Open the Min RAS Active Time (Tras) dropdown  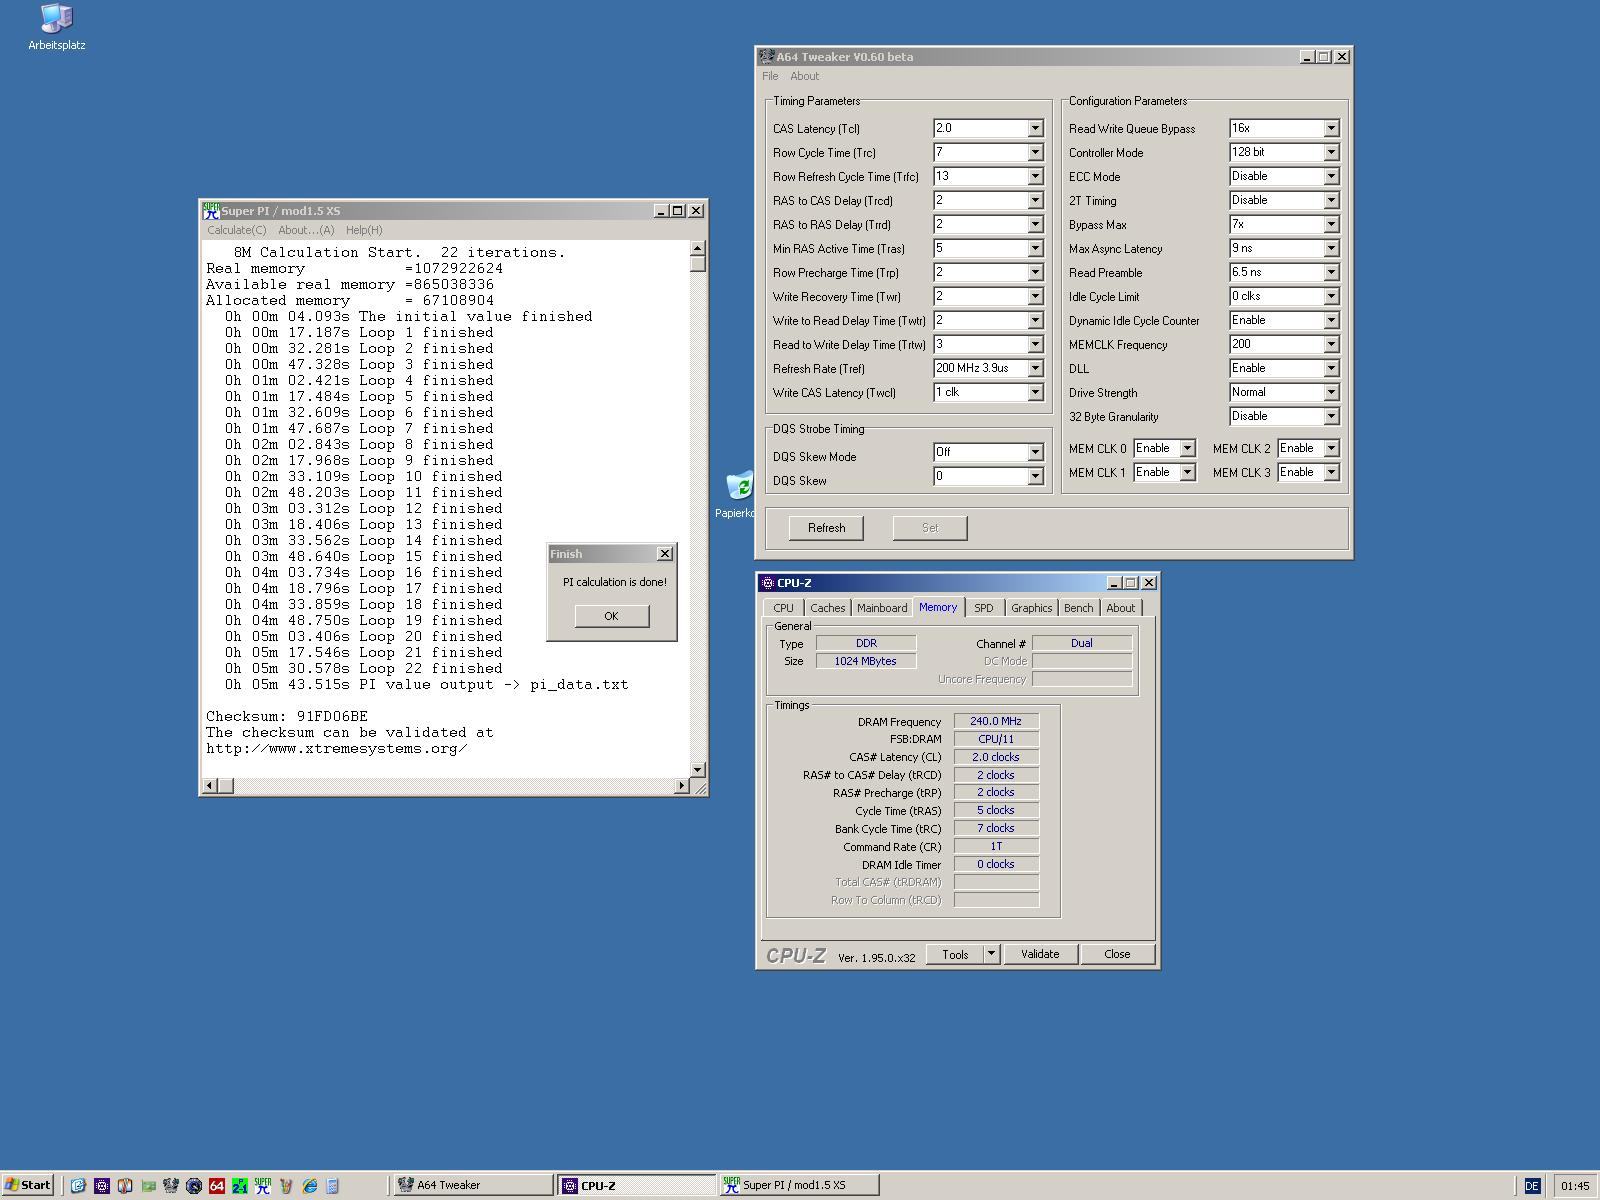pos(1035,248)
